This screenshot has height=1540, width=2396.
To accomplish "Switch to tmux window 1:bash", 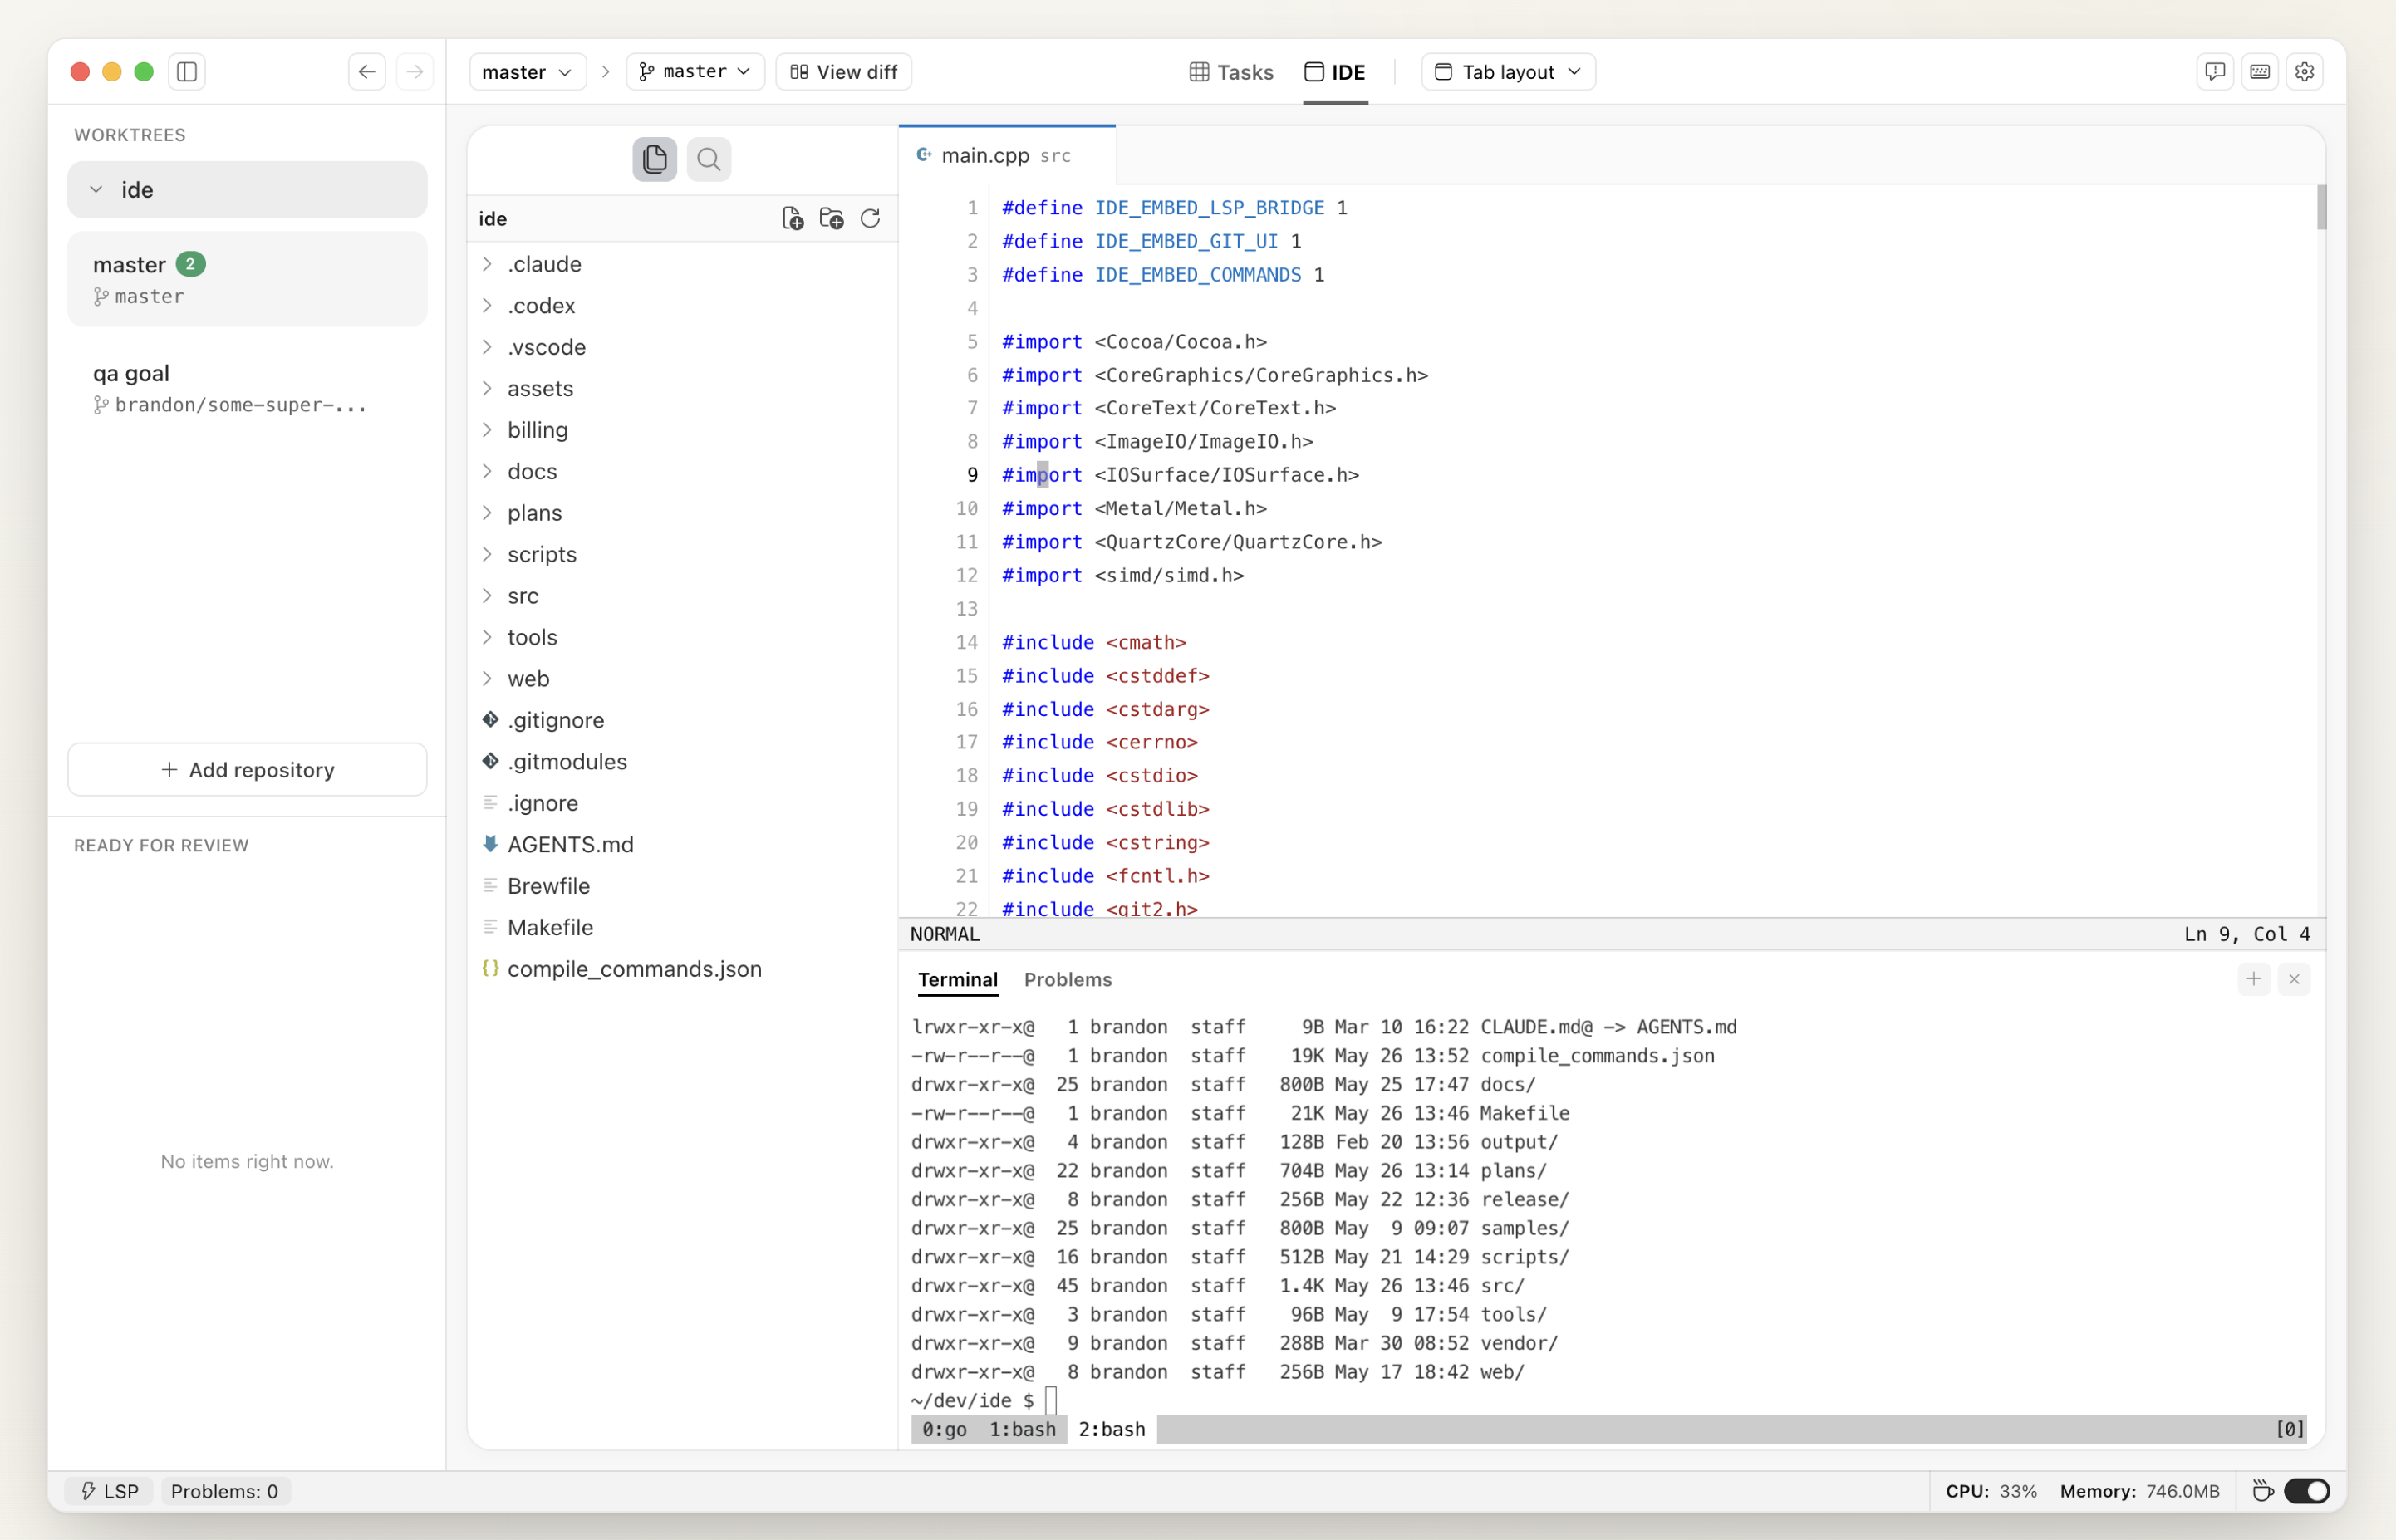I will point(1022,1429).
